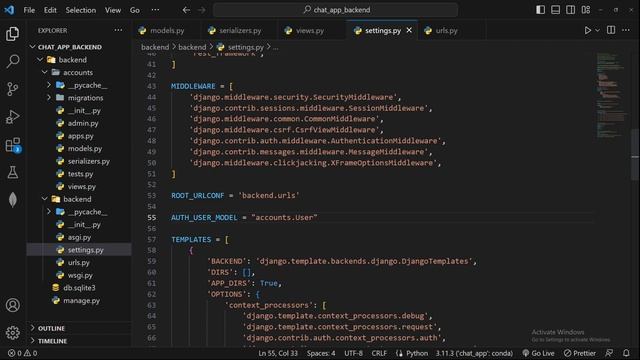Collapse the top-level backend folder
Image resolution: width=640 pixels, height=360 pixels.
(x=40, y=60)
